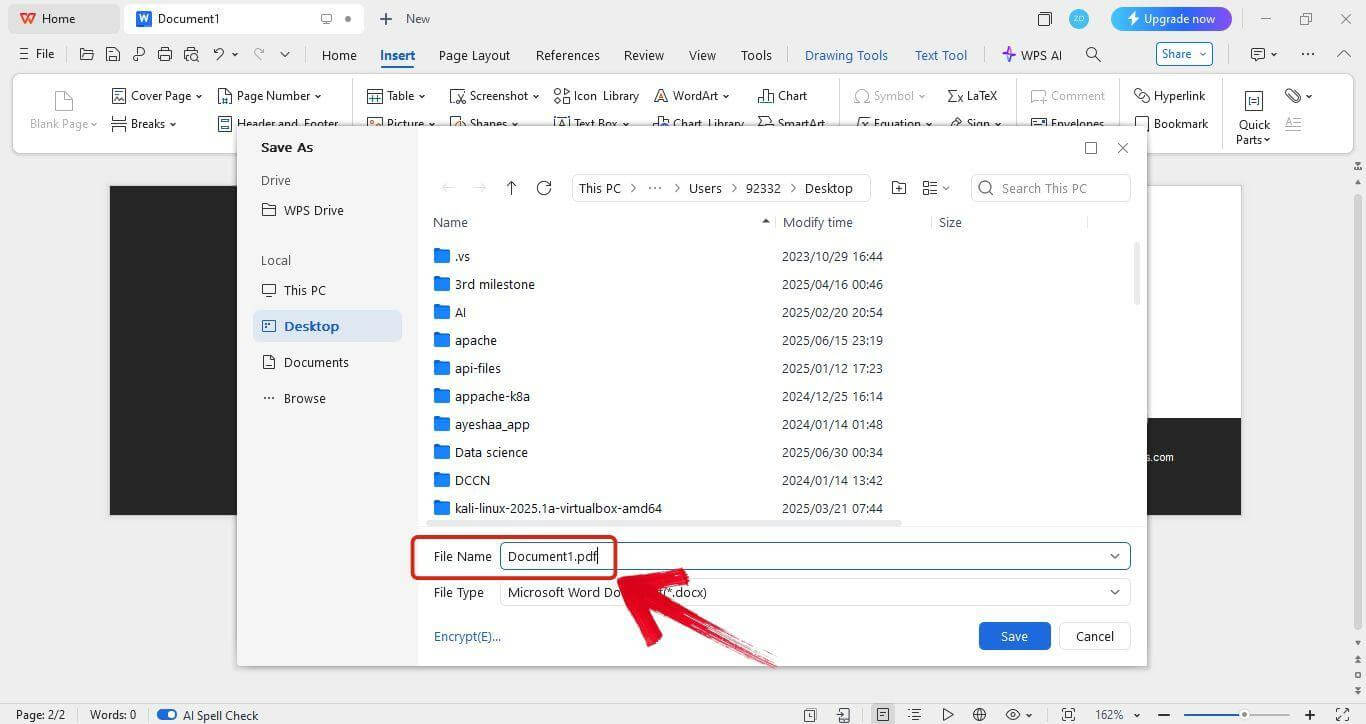Click the Print Preview icon

point(191,54)
